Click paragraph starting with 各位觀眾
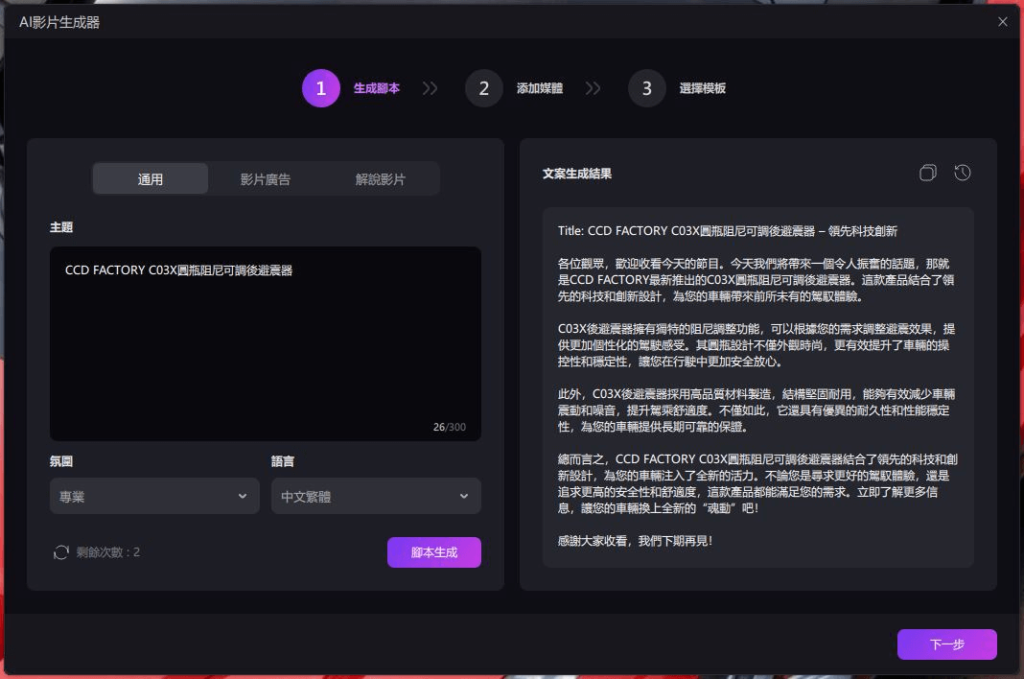Image resolution: width=1024 pixels, height=679 pixels. pyautogui.click(x=756, y=280)
